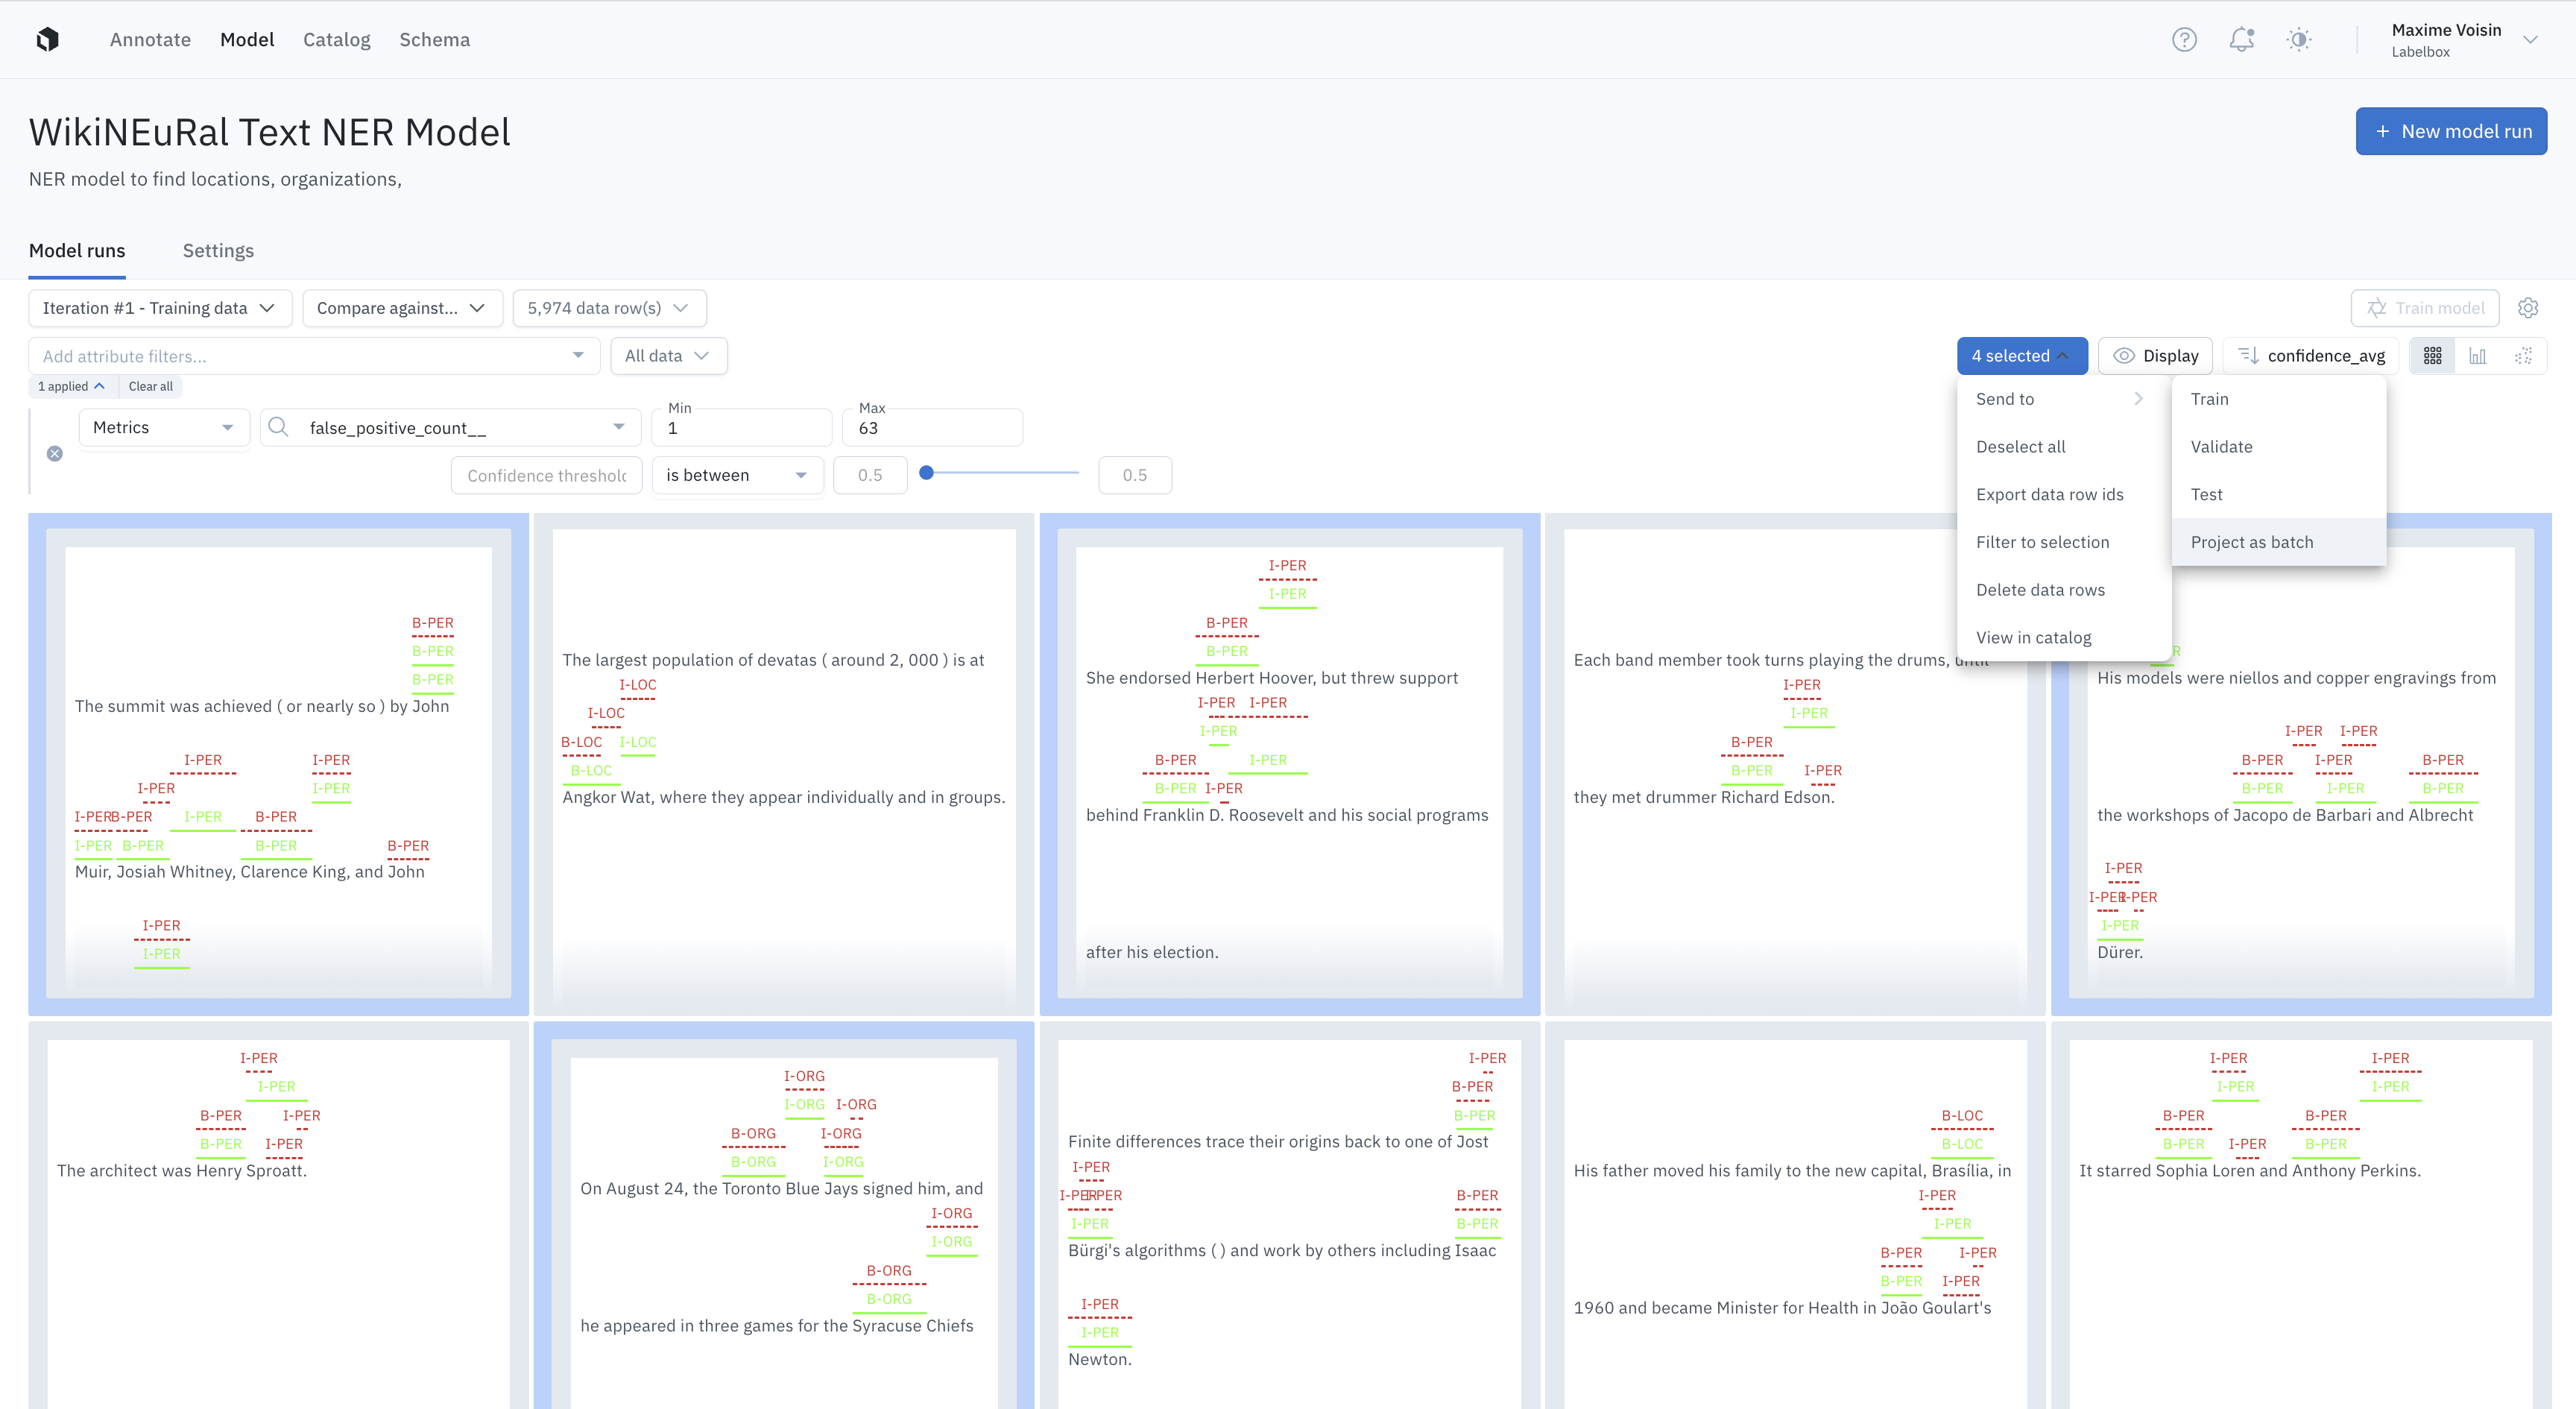2576x1409 pixels.
Task: Select the Angkor Wat devatas card
Action: [x=784, y=765]
